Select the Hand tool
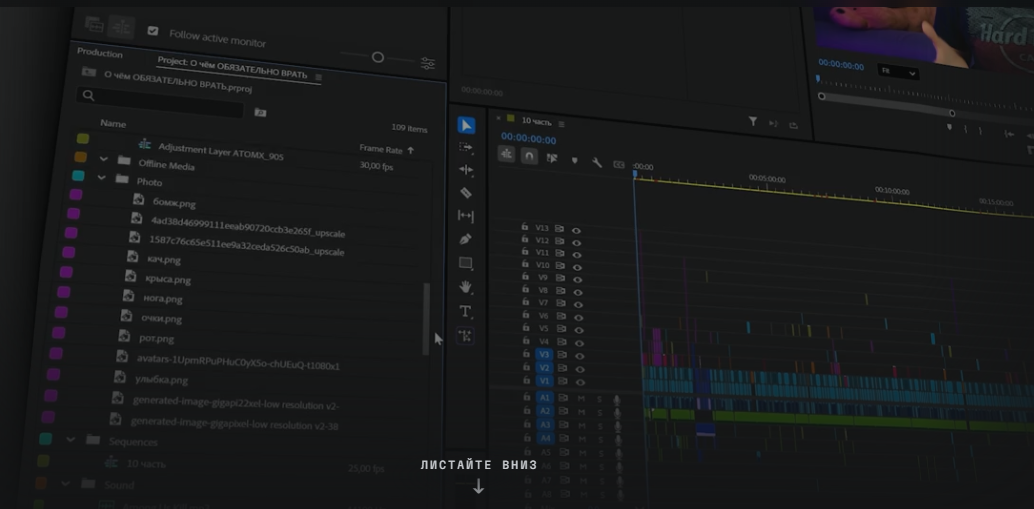The image size is (1034, 509). 466,287
